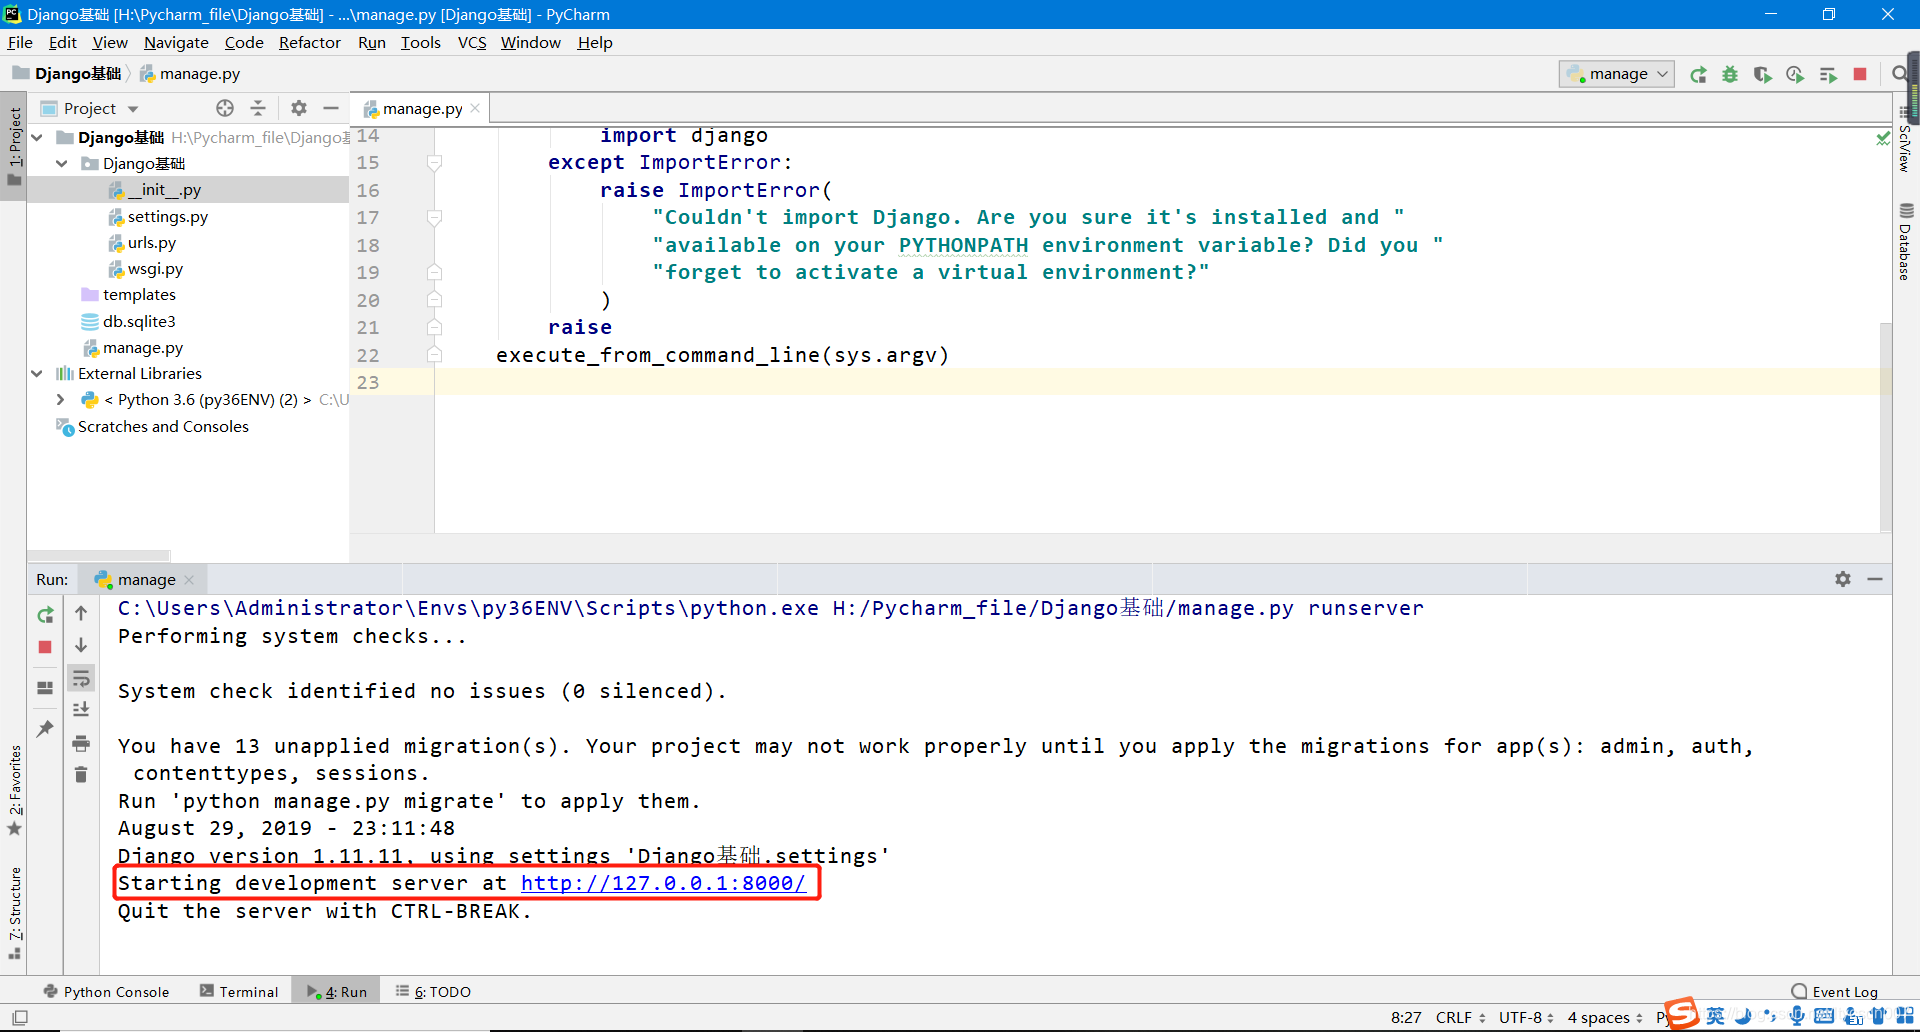Image resolution: width=1920 pixels, height=1032 pixels.
Task: Click Sogou input method tray icon
Action: (1681, 1013)
